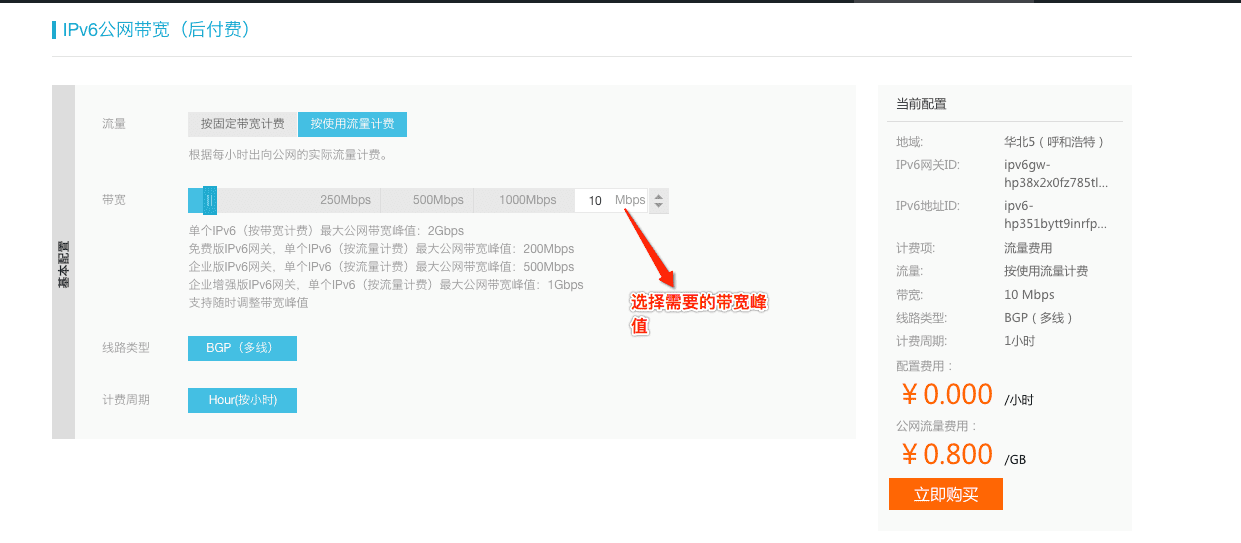Click the 企业增强版IPv6网关 1Gbps note
This screenshot has width=1241, height=543.
(x=386, y=285)
